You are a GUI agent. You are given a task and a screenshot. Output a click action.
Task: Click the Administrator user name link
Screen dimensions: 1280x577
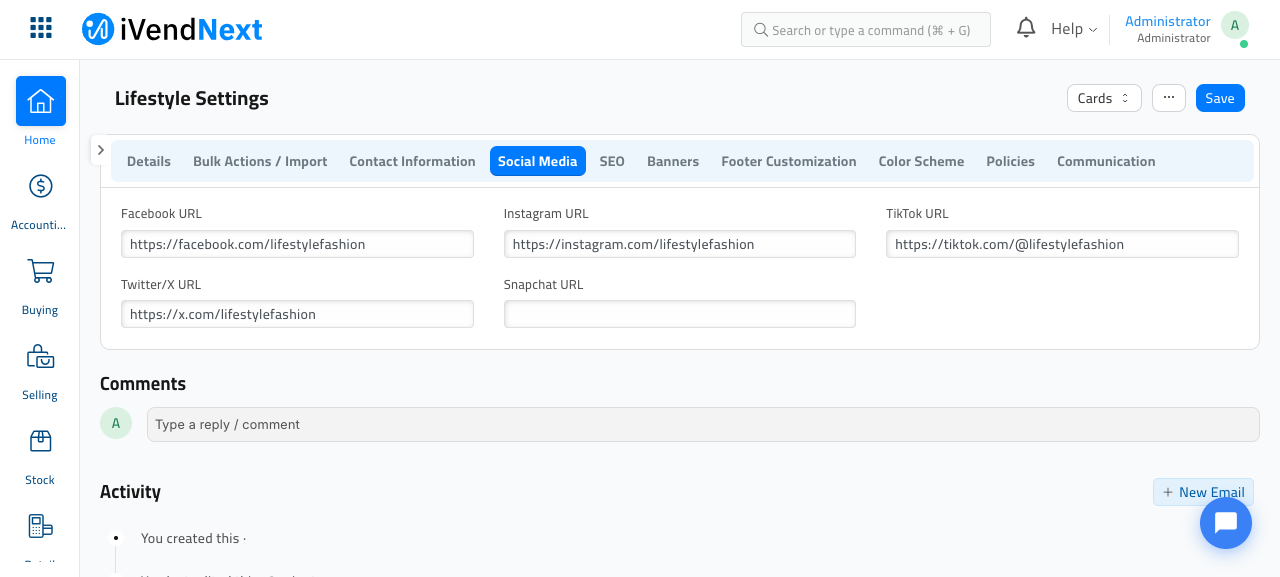click(x=1168, y=21)
